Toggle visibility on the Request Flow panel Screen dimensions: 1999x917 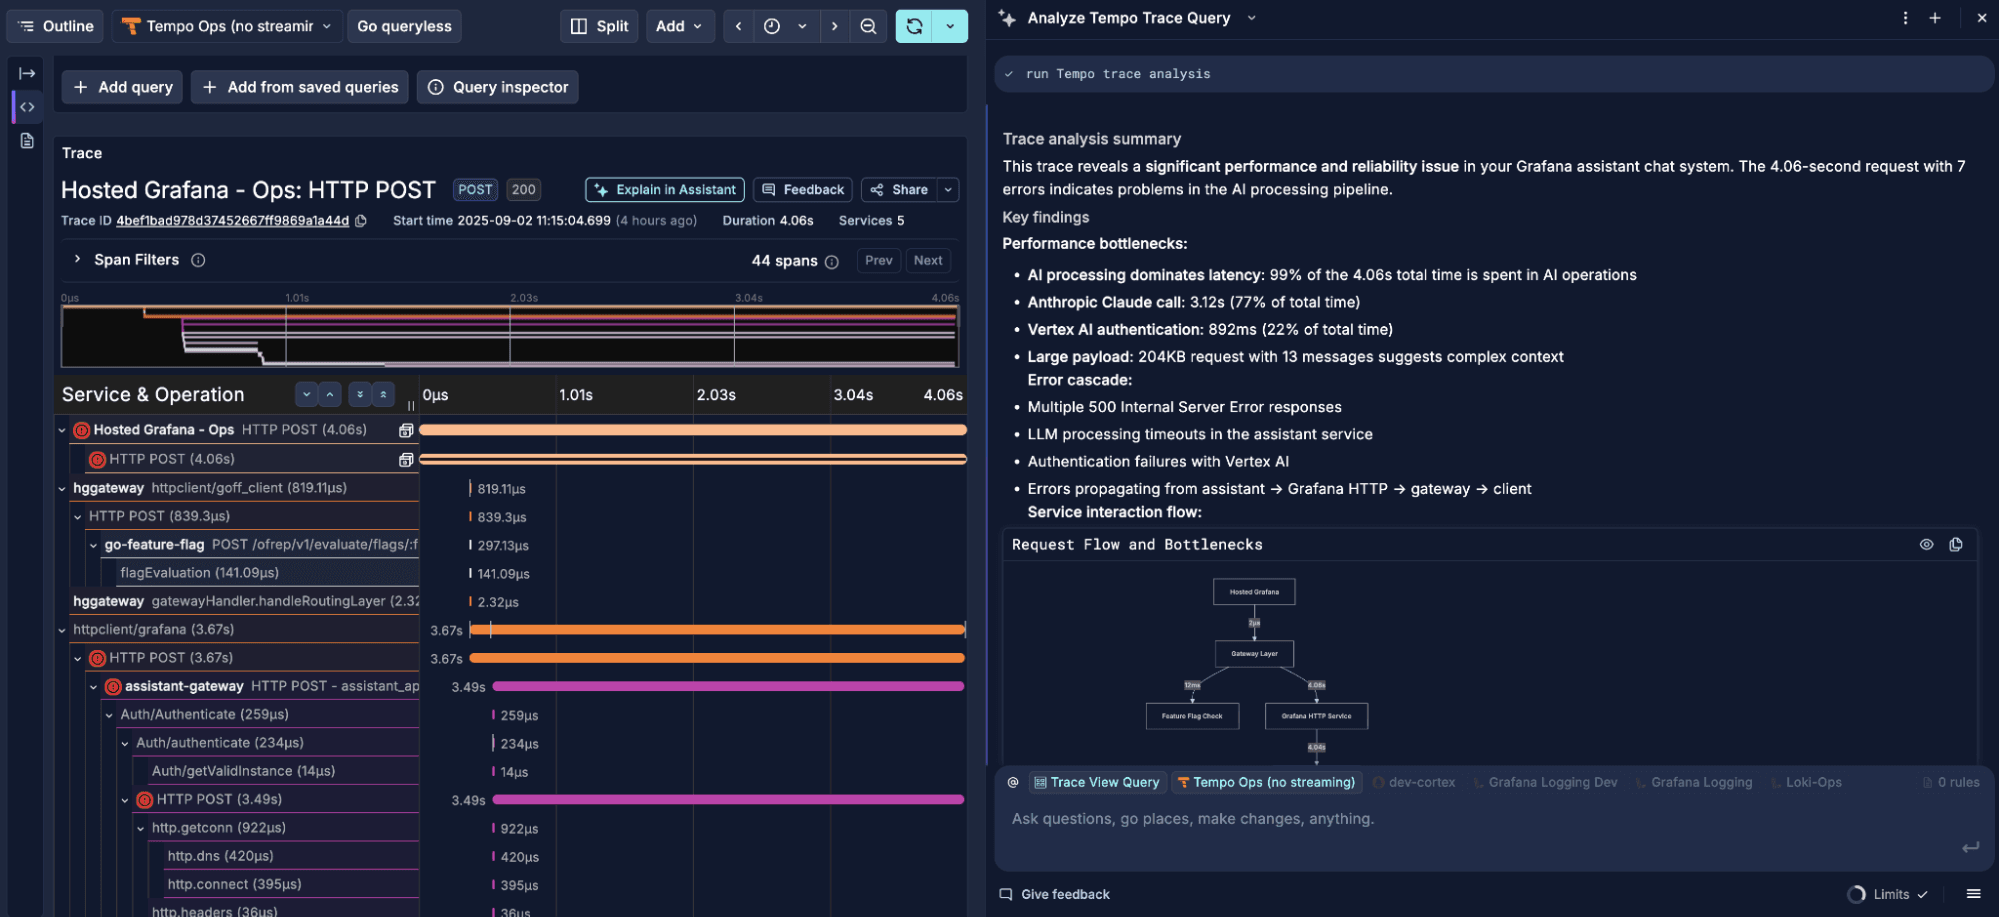point(1927,544)
